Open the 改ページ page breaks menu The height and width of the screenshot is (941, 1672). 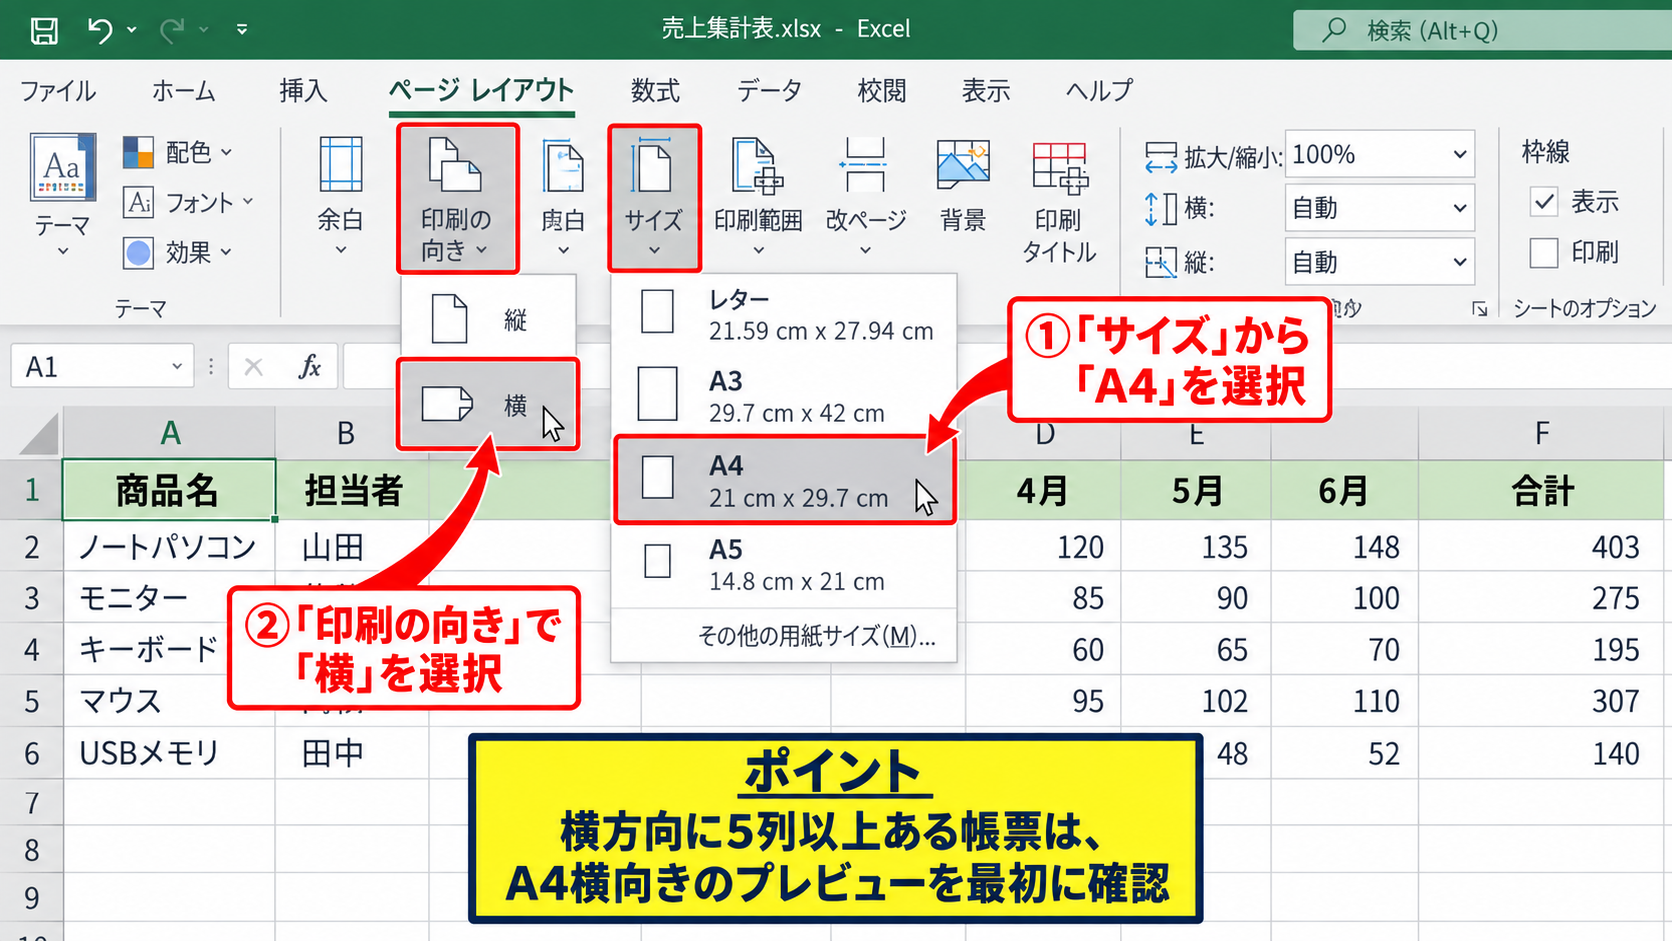[865, 196]
